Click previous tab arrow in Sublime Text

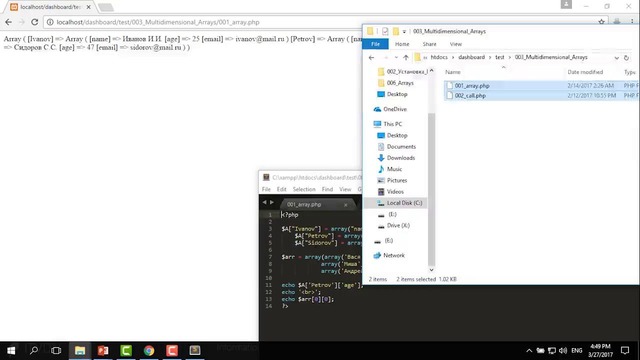point(264,202)
